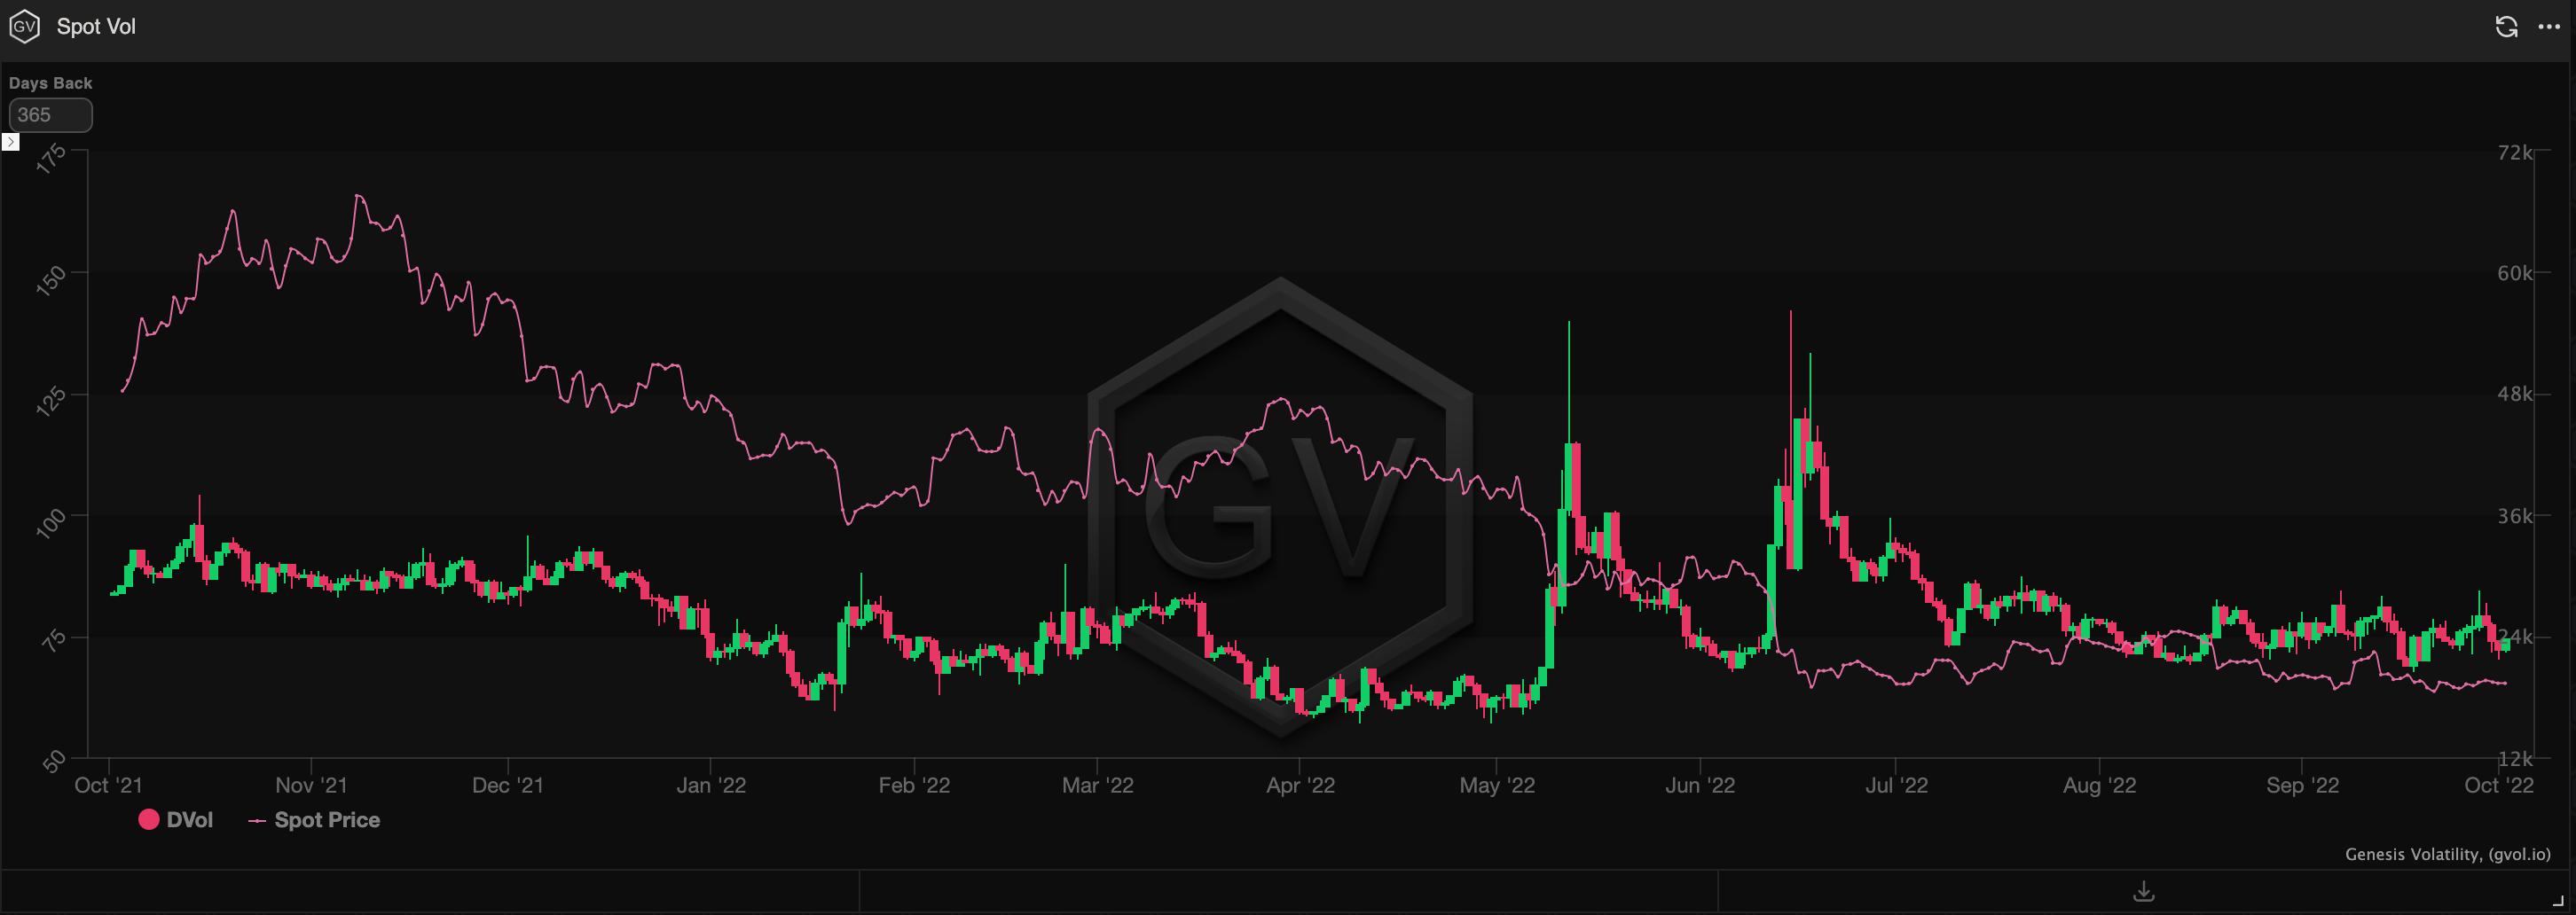The height and width of the screenshot is (915, 2576).
Task: Click the 175 left axis value
Action: (51, 158)
